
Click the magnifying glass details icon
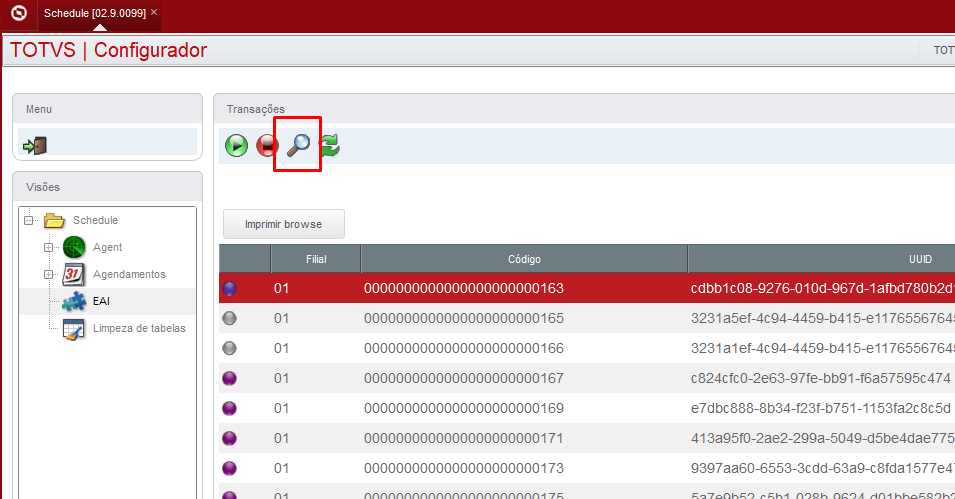point(298,145)
